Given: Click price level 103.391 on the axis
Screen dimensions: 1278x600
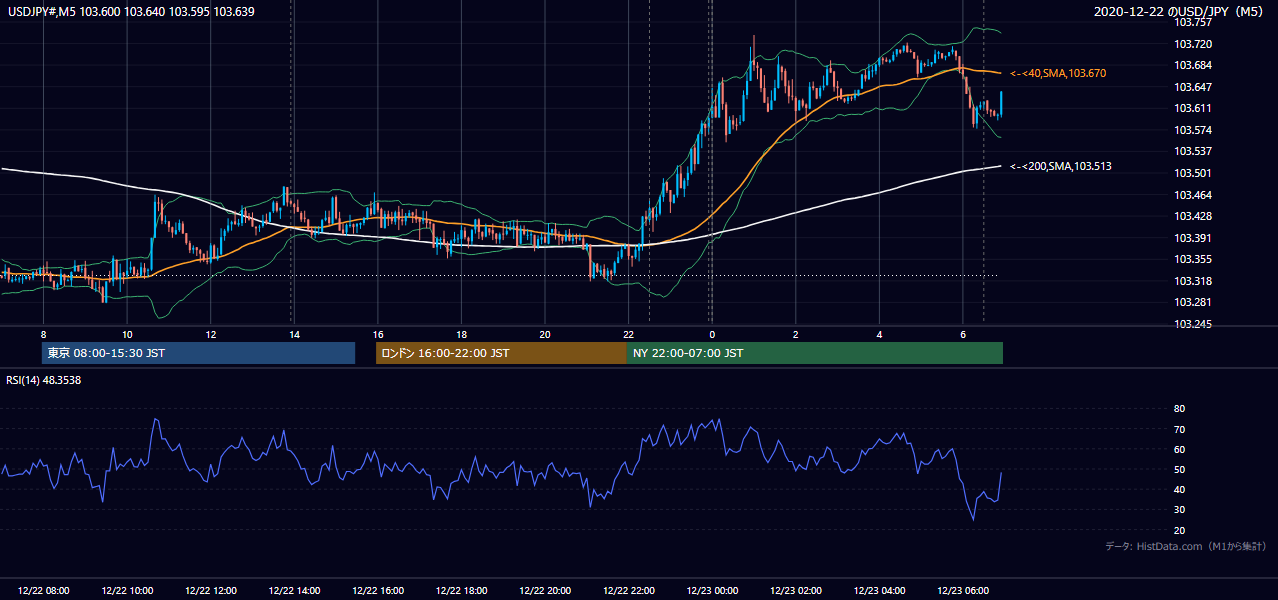Looking at the screenshot, I should 1192,238.
